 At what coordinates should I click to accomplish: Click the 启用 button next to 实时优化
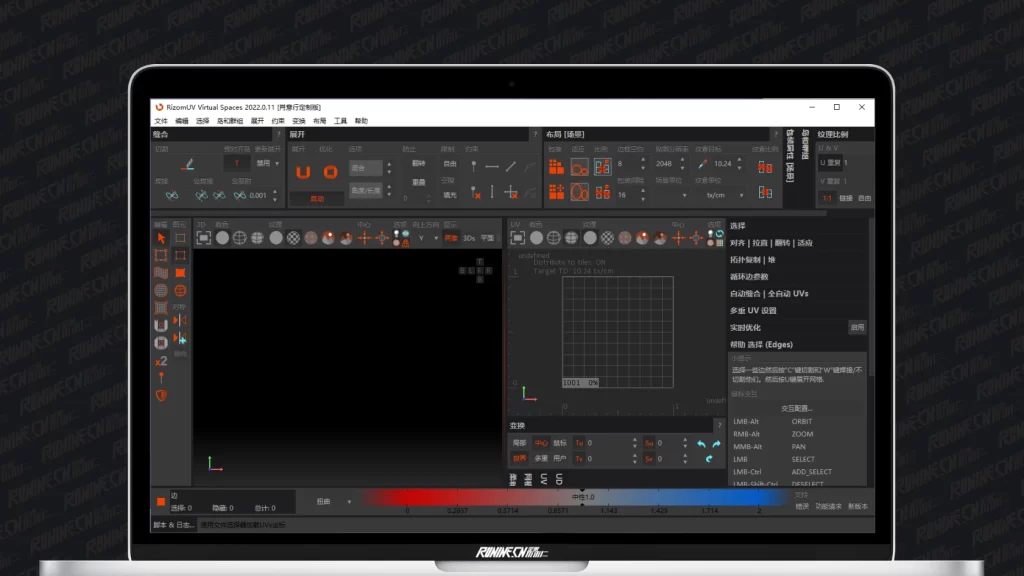pyautogui.click(x=857, y=327)
